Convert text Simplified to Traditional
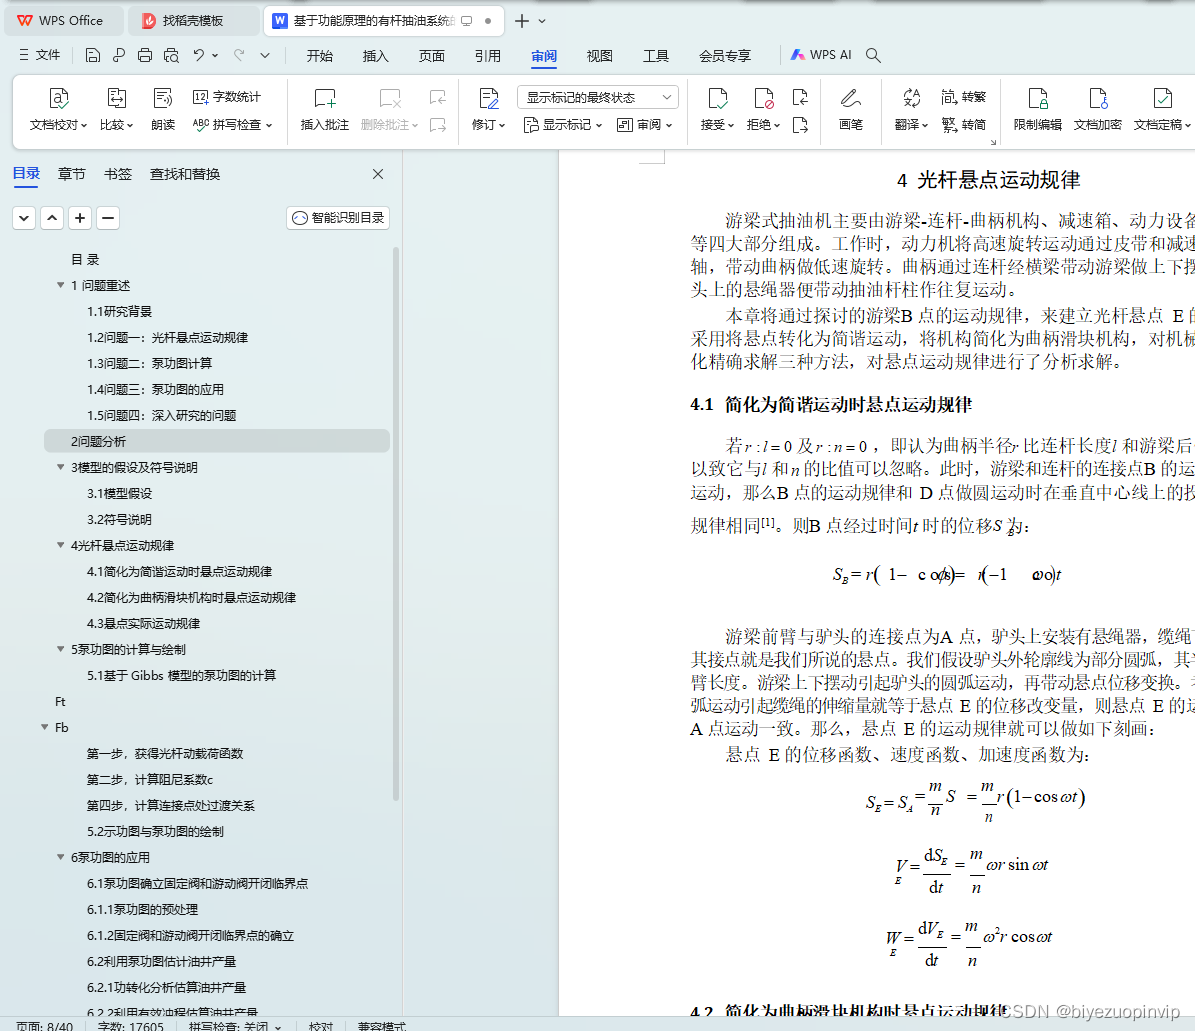 click(x=963, y=97)
